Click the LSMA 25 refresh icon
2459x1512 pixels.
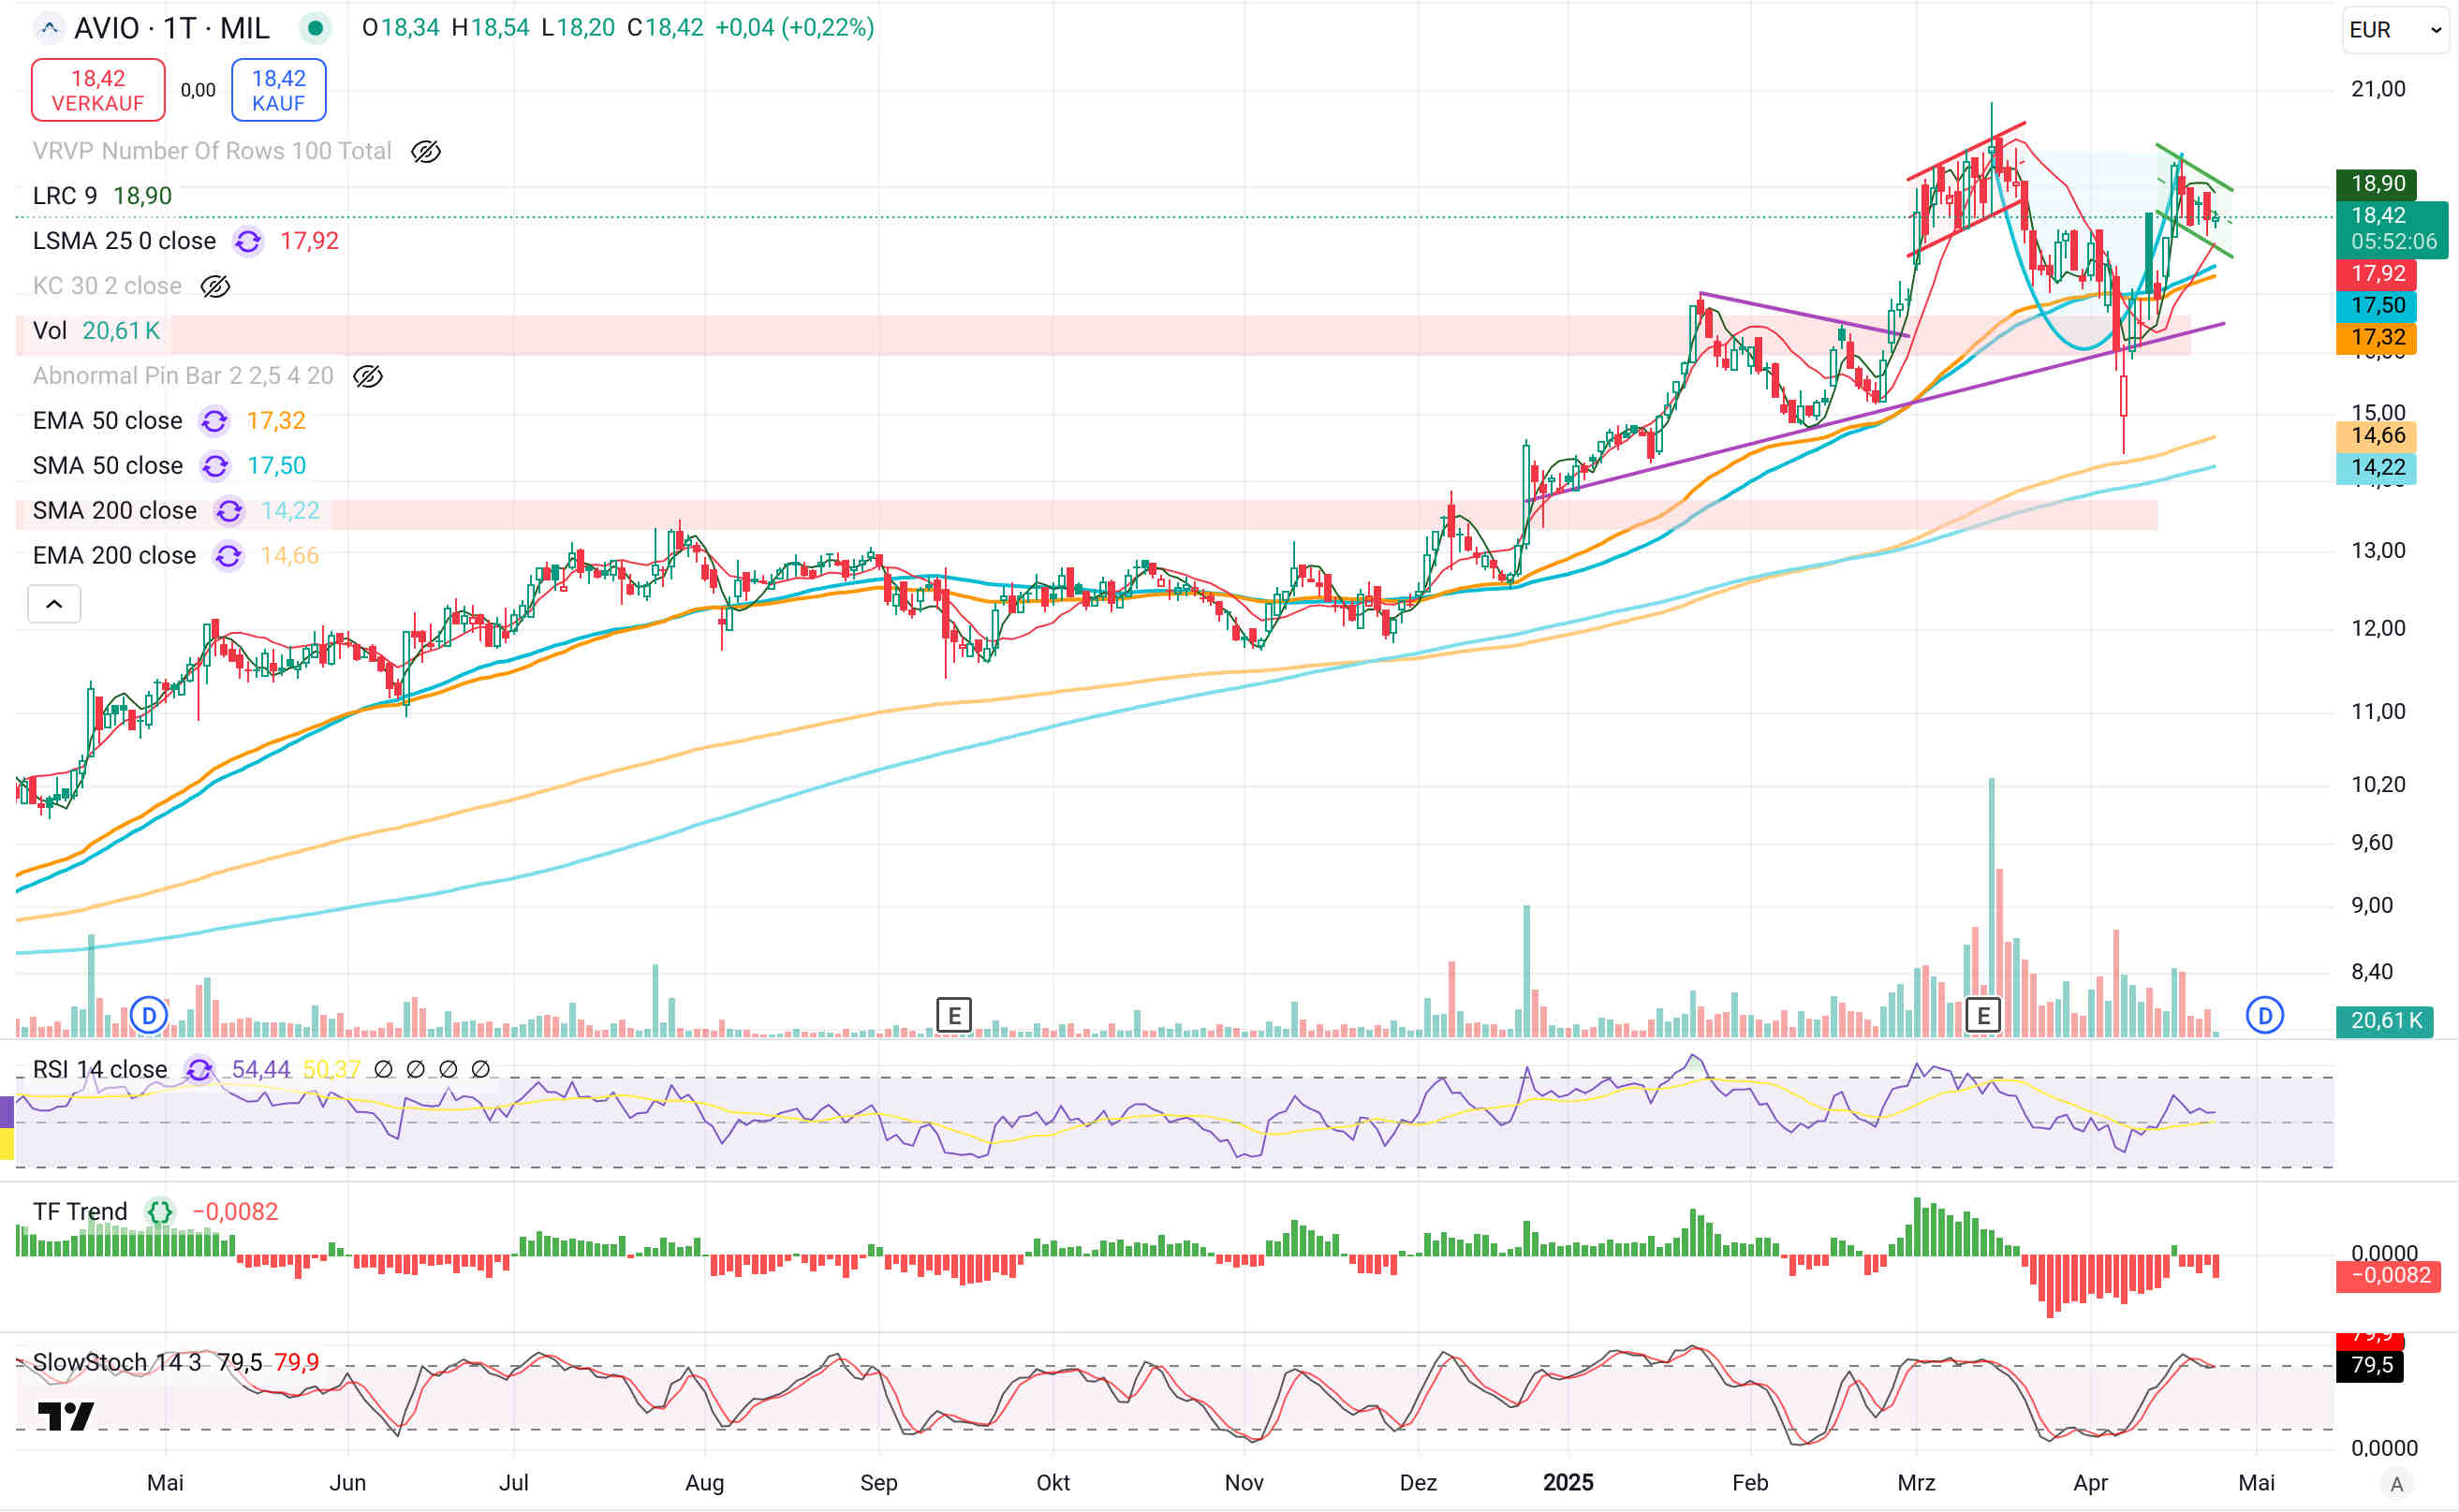pyautogui.click(x=248, y=241)
